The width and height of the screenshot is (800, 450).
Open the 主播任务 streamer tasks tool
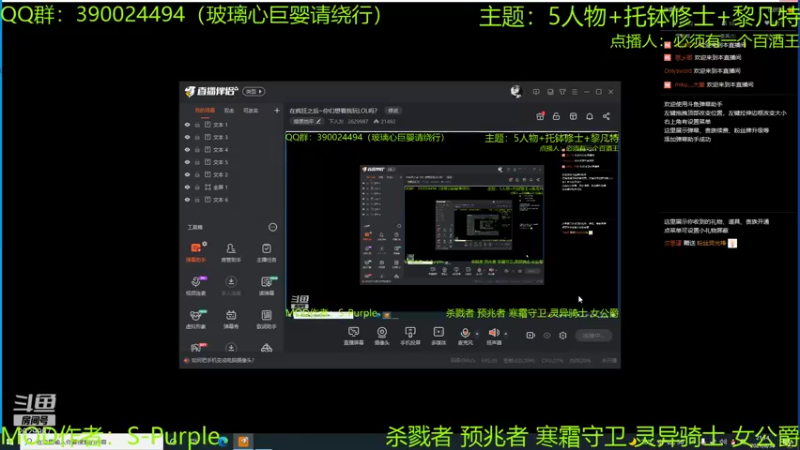click(x=266, y=253)
